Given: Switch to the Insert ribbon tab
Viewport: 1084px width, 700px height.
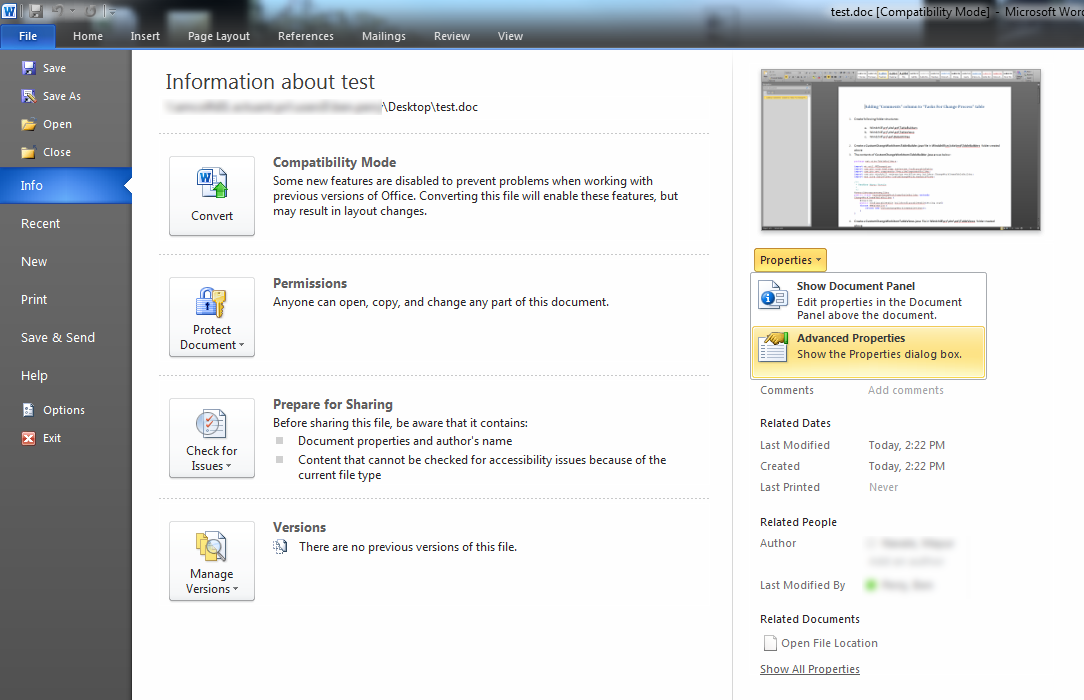Looking at the screenshot, I should (145, 36).
